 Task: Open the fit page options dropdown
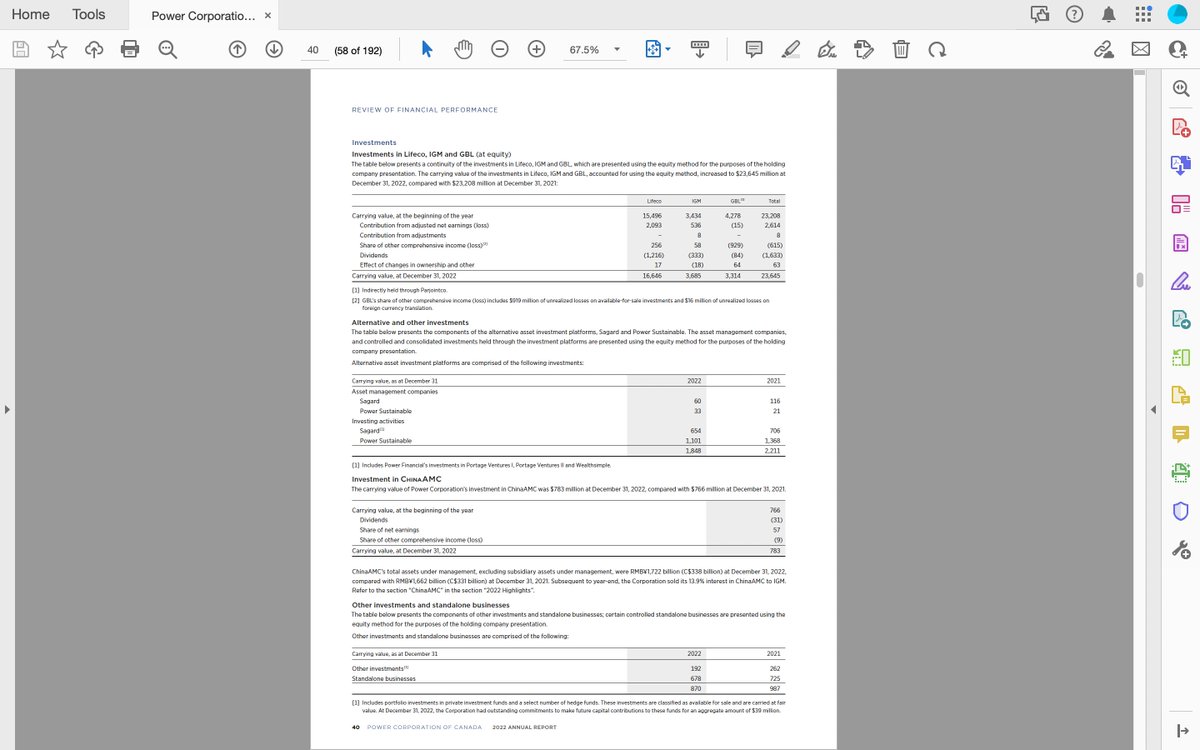[657, 49]
